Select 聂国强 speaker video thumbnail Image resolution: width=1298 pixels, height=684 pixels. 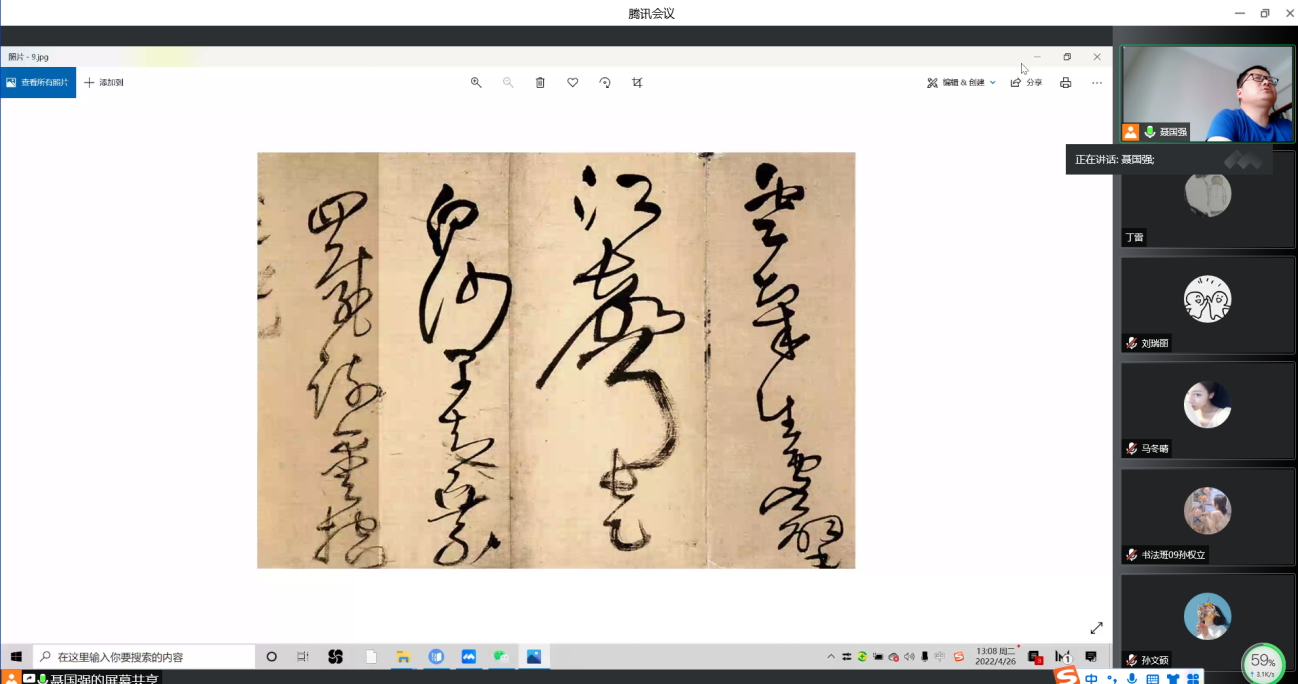coord(1207,93)
